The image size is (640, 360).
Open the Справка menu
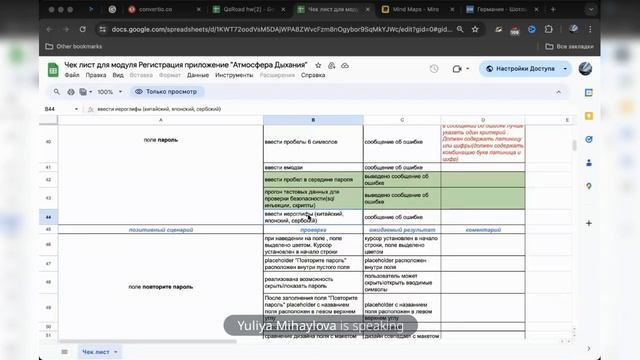click(313, 75)
